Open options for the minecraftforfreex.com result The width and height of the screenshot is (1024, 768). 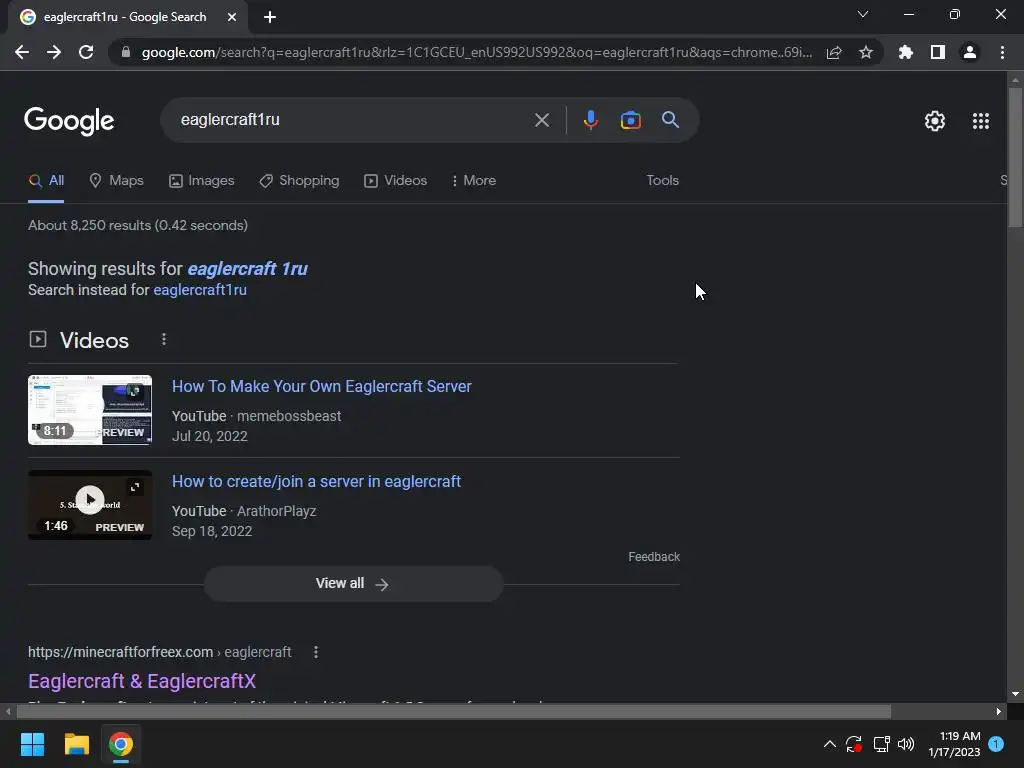click(316, 652)
